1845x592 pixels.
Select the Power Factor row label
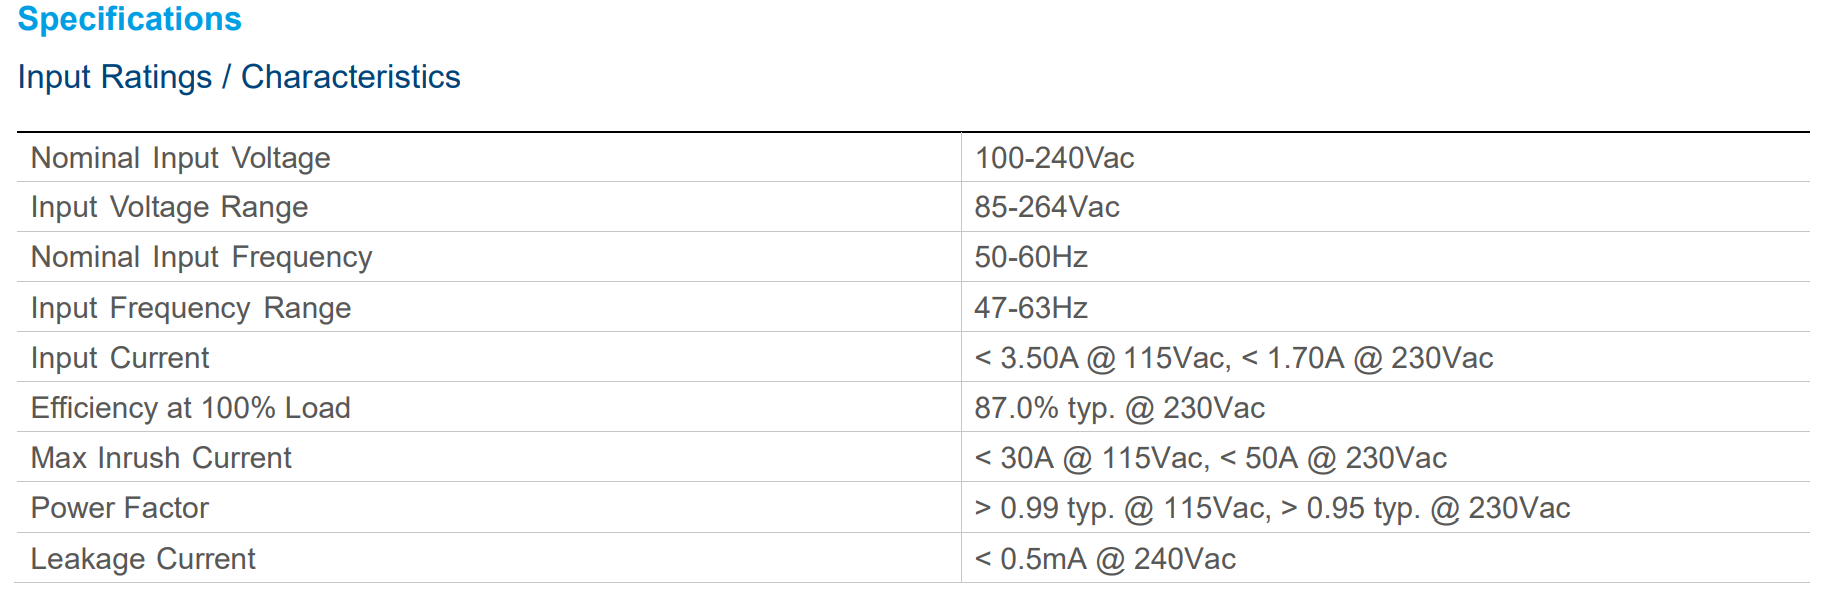119,508
